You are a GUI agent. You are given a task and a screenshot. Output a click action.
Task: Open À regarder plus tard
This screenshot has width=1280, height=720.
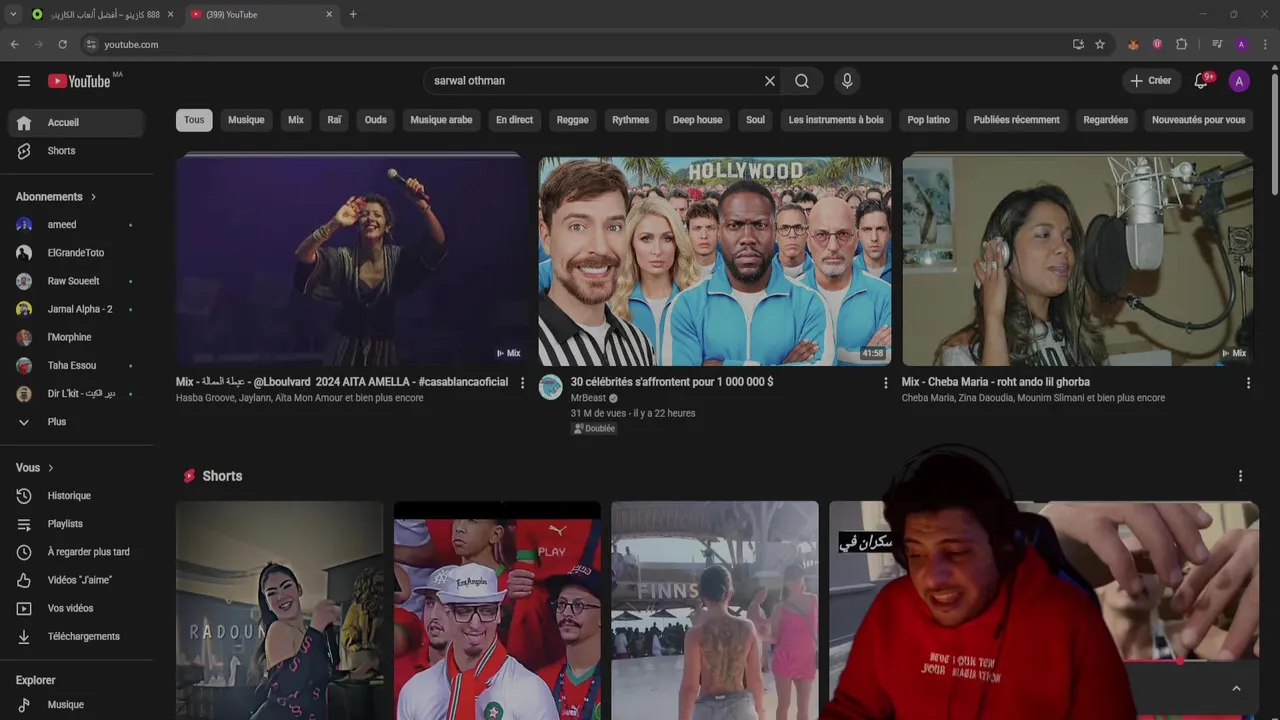(77, 552)
